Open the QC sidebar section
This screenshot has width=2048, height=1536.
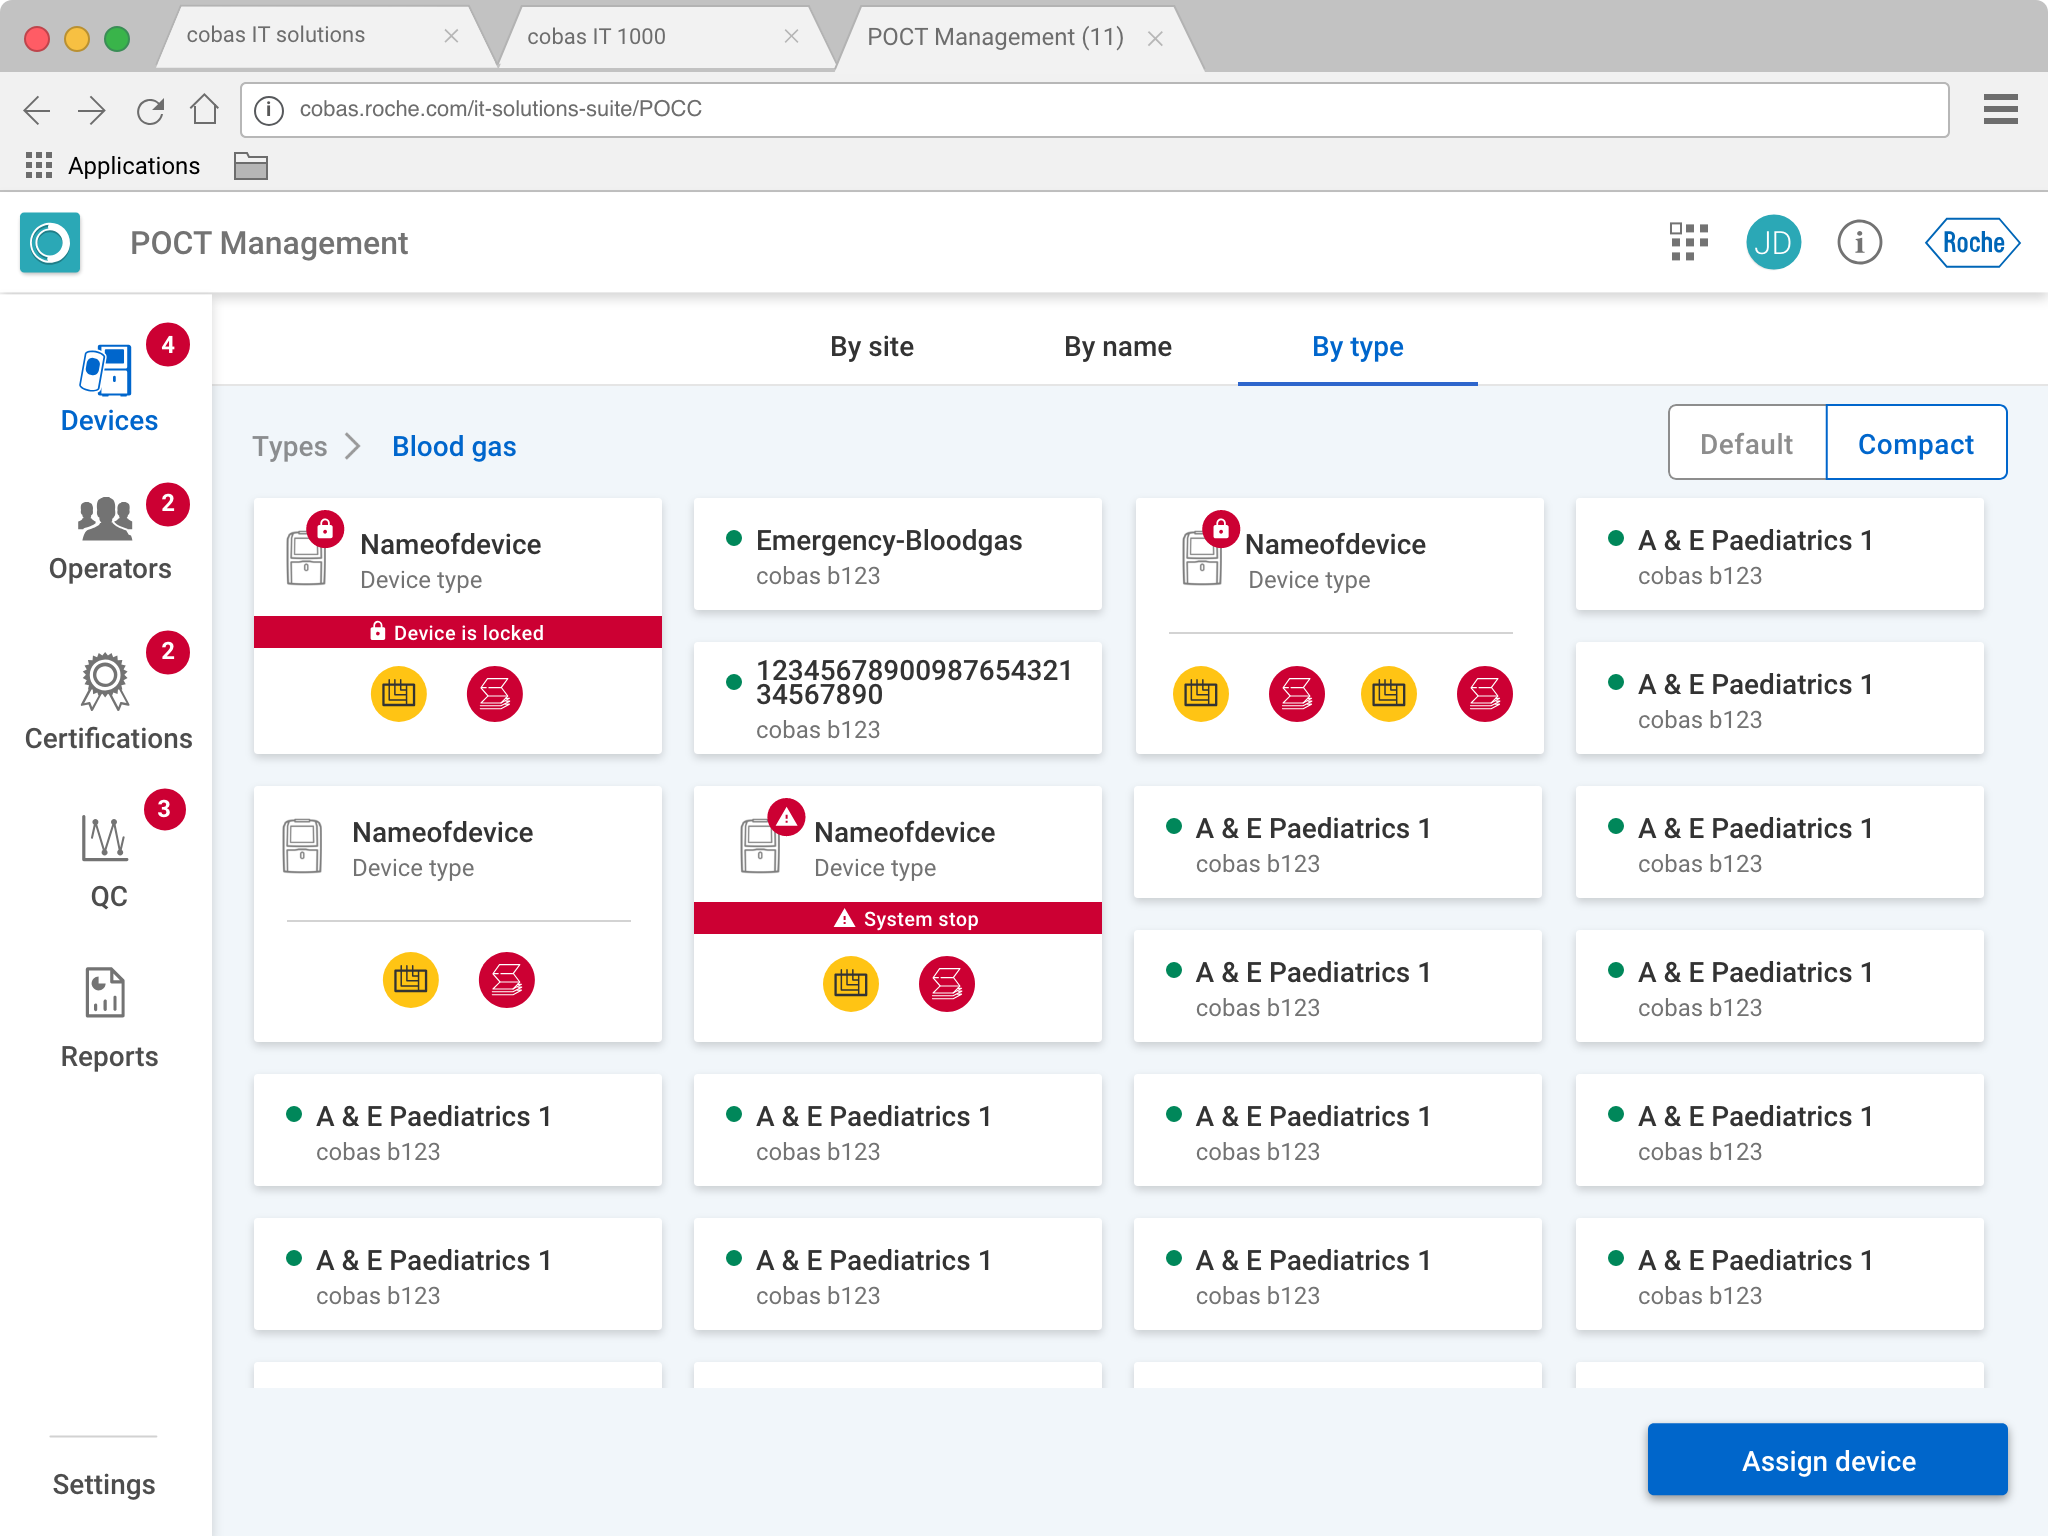point(108,860)
